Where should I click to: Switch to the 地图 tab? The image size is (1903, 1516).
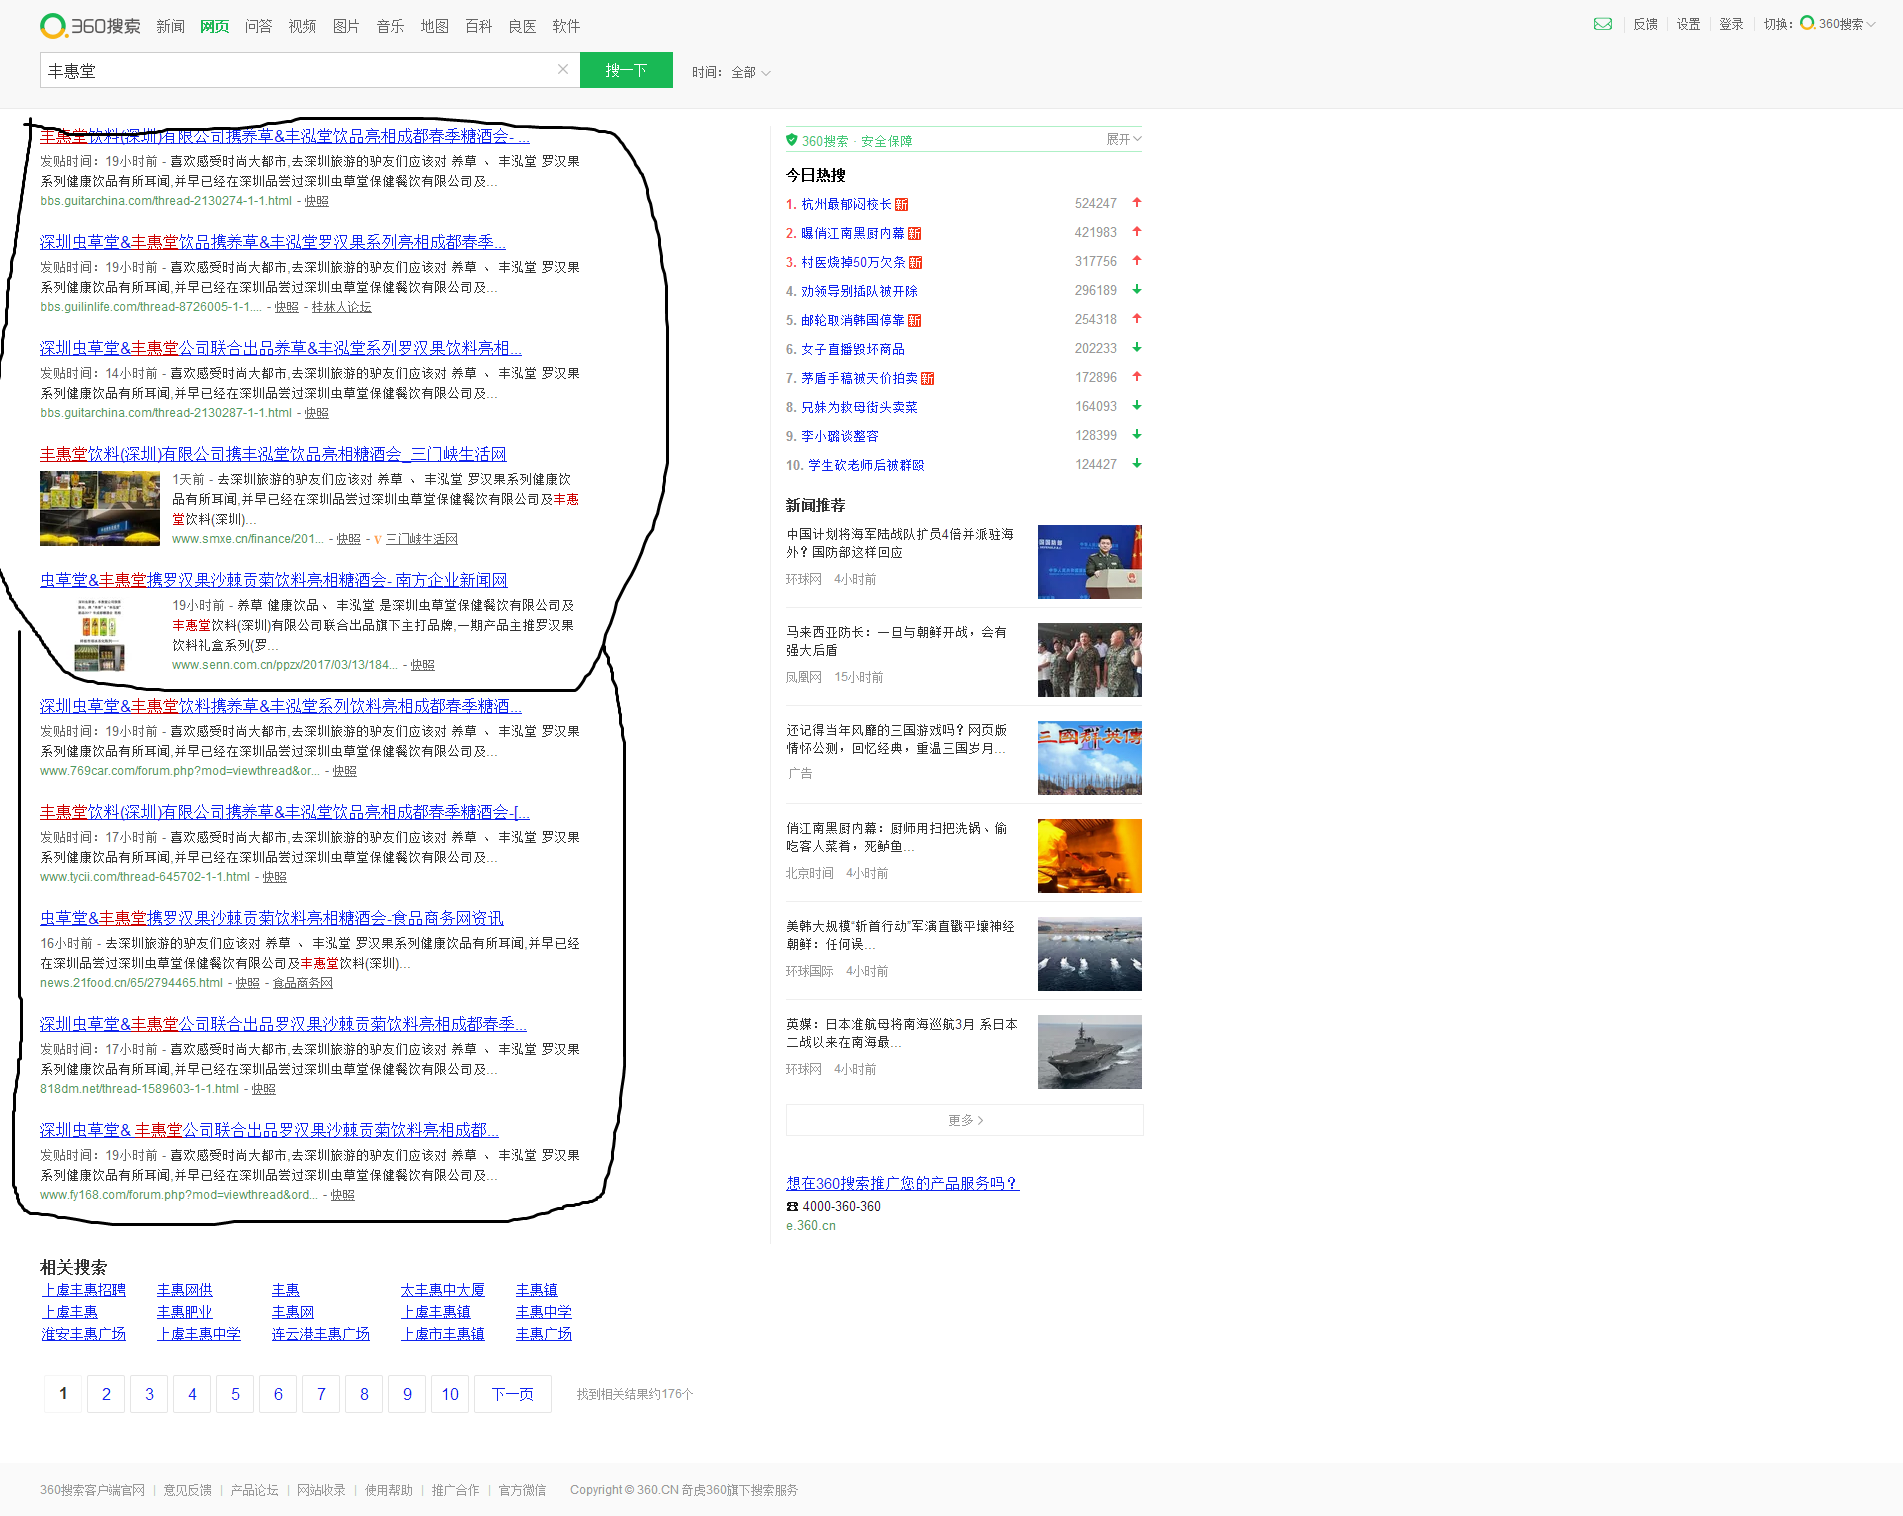click(434, 26)
